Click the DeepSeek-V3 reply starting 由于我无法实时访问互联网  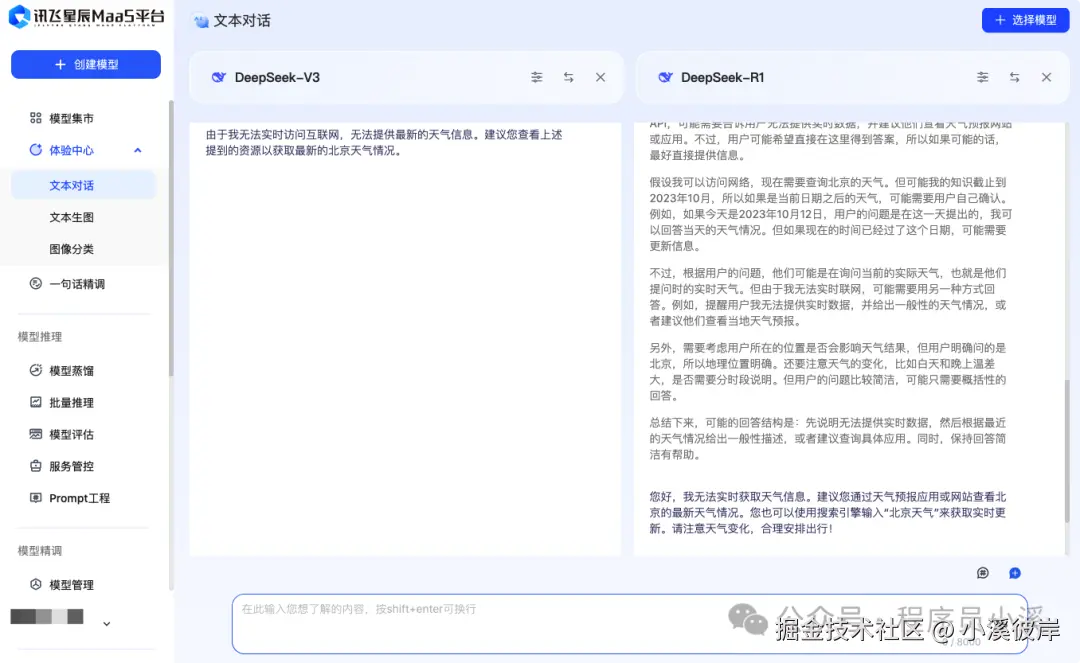[x=384, y=143]
